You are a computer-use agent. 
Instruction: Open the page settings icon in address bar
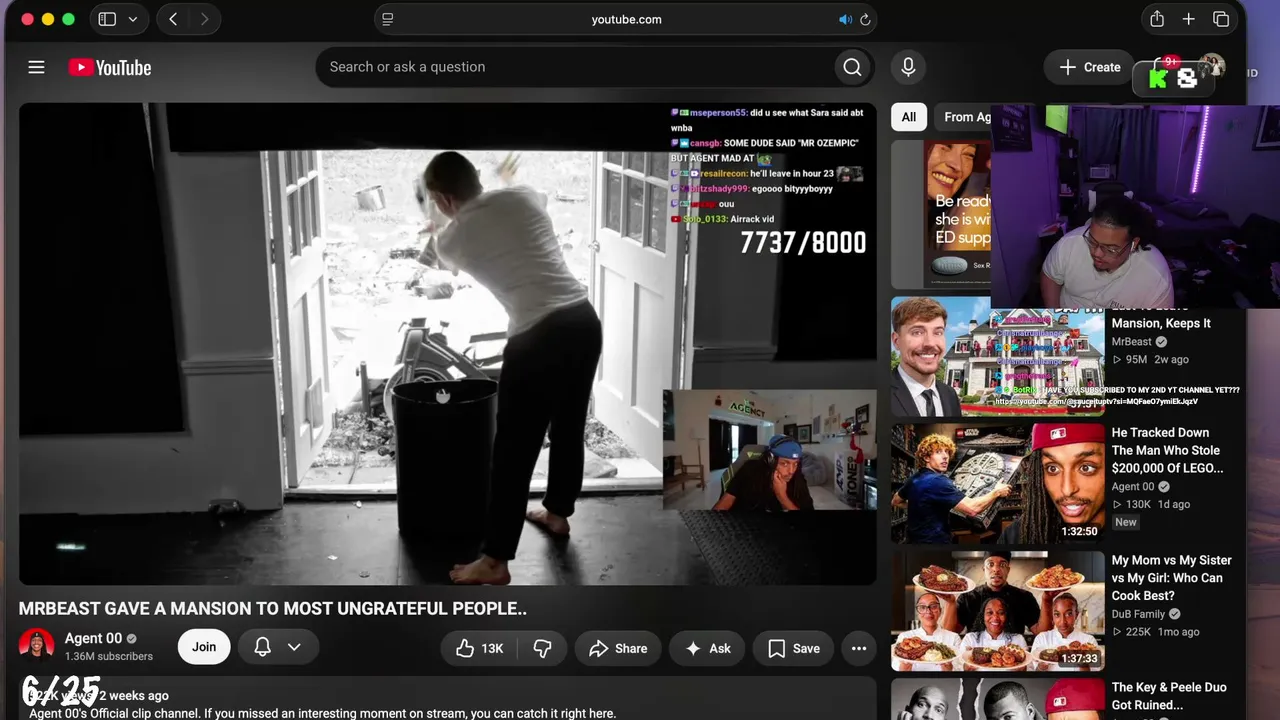388,19
